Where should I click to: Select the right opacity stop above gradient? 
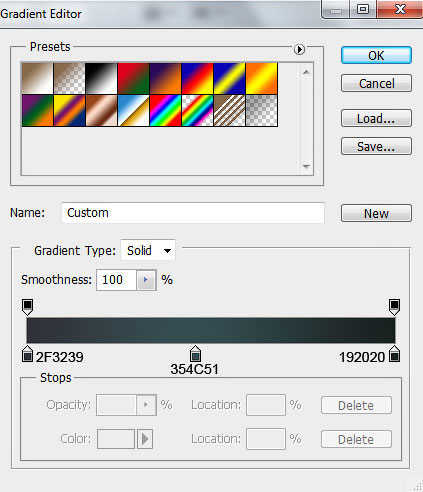pyautogui.click(x=394, y=307)
